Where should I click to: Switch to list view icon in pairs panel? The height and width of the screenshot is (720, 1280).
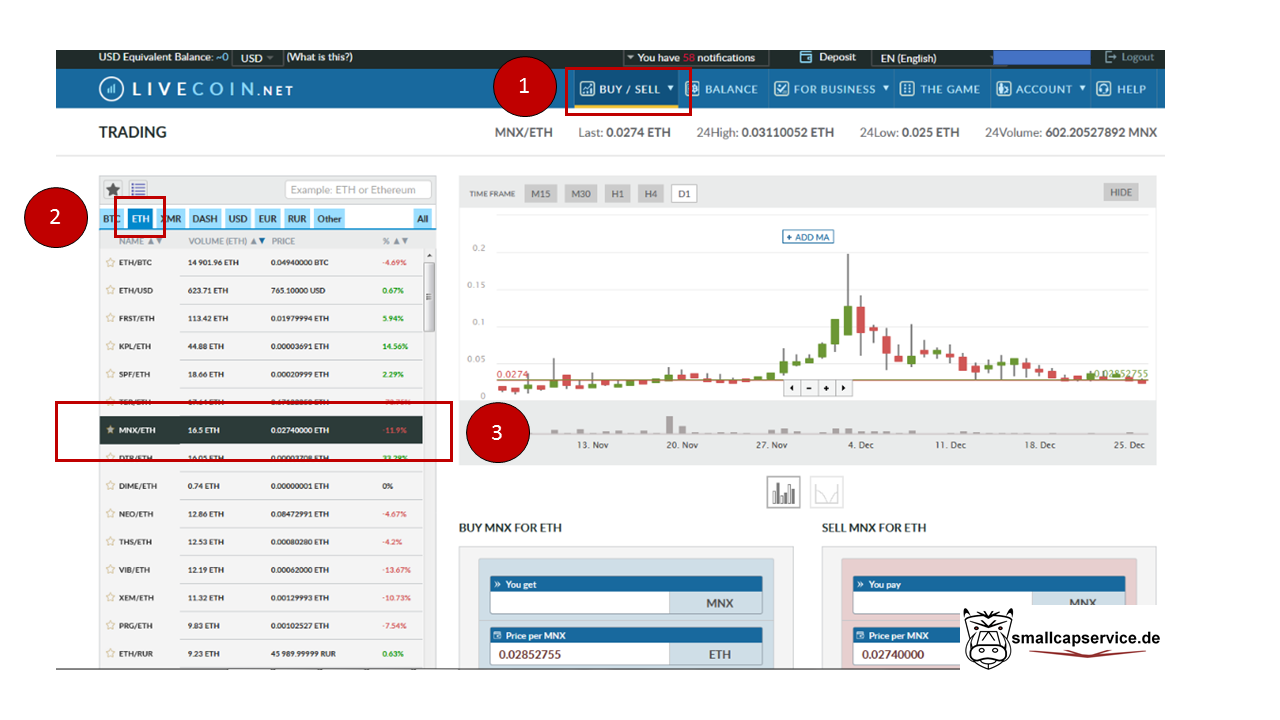[139, 189]
